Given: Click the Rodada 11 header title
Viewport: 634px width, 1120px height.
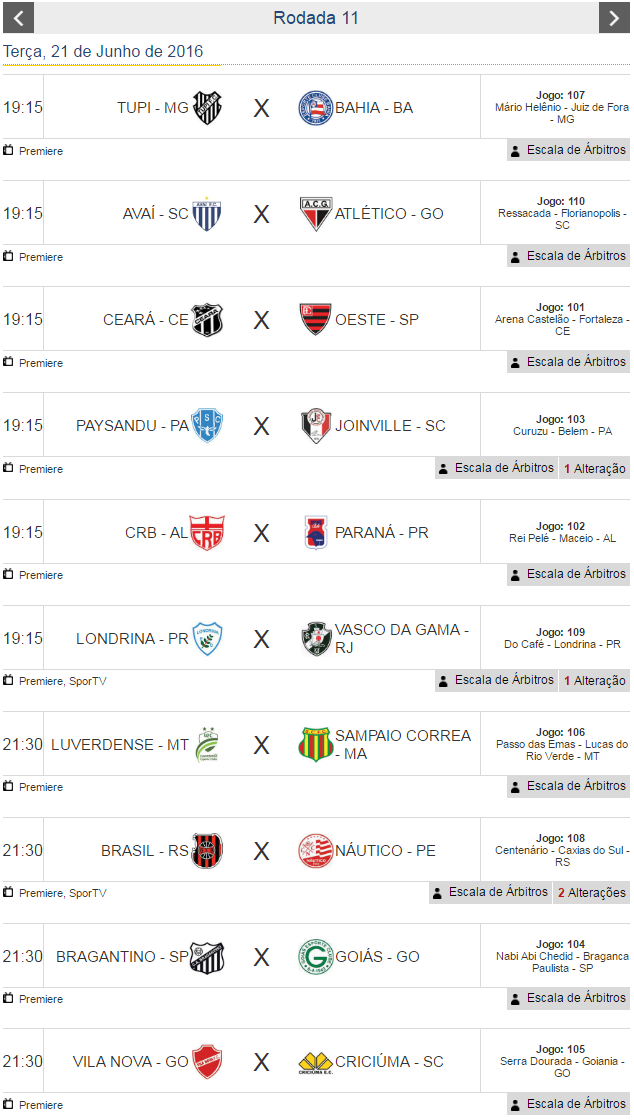Looking at the screenshot, I should 316,18.
